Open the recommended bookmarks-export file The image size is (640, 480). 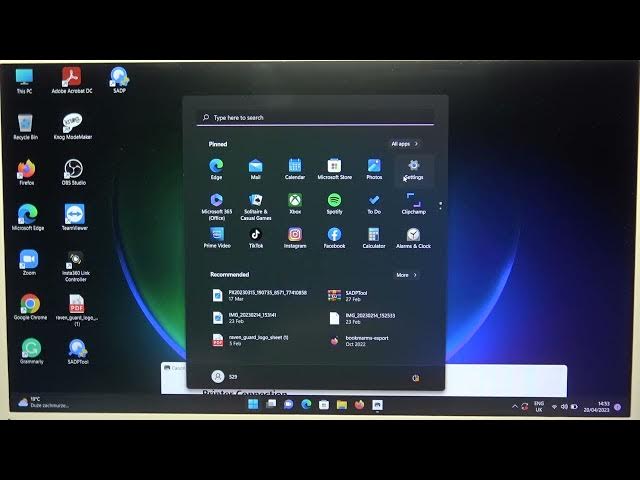tap(360, 341)
